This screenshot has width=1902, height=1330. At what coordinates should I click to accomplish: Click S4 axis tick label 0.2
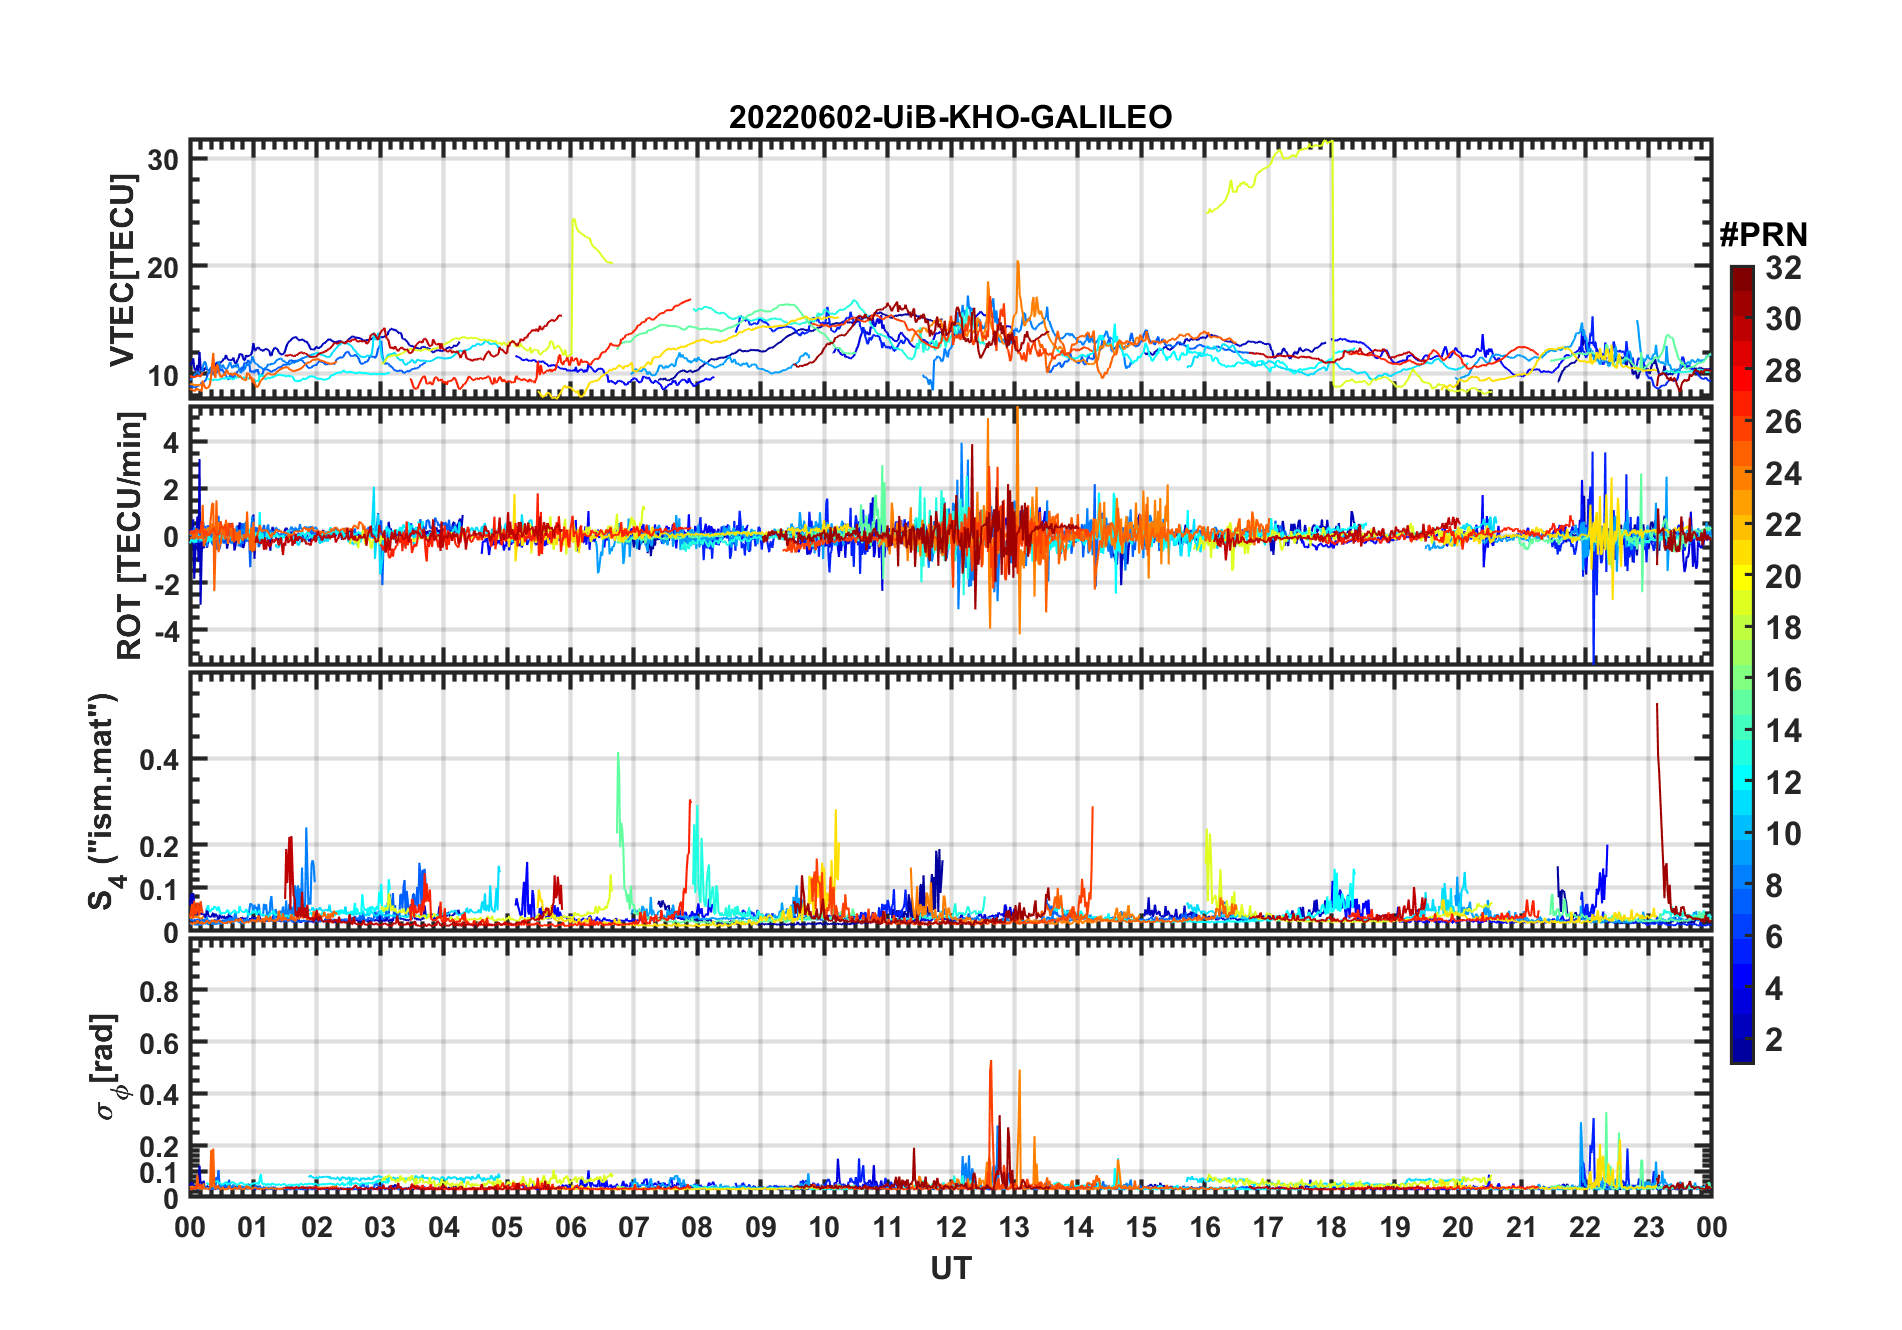tap(159, 846)
